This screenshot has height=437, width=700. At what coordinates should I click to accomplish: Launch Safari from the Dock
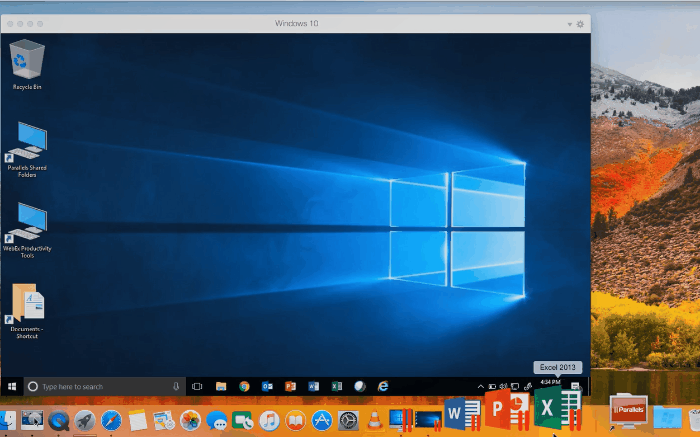click(x=111, y=420)
